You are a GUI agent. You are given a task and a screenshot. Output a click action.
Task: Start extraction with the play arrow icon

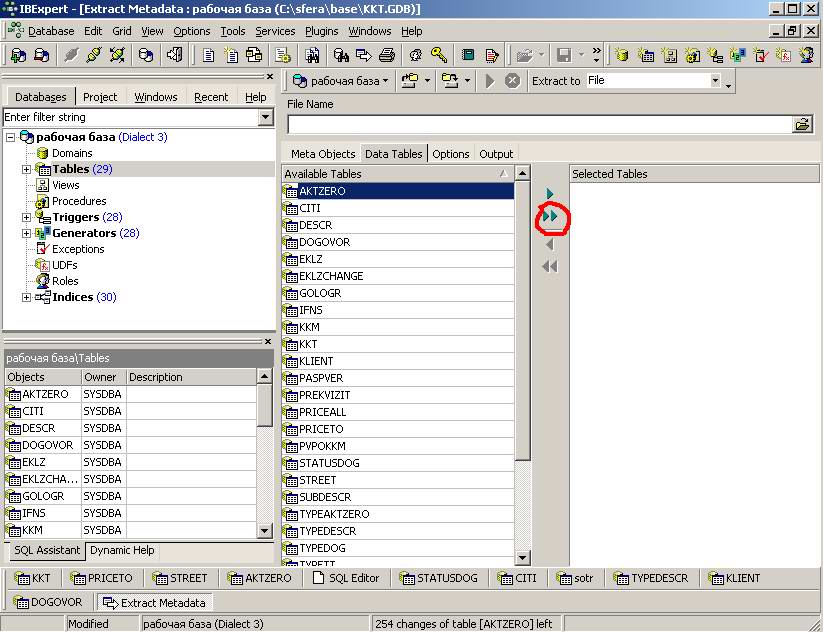[x=490, y=81]
